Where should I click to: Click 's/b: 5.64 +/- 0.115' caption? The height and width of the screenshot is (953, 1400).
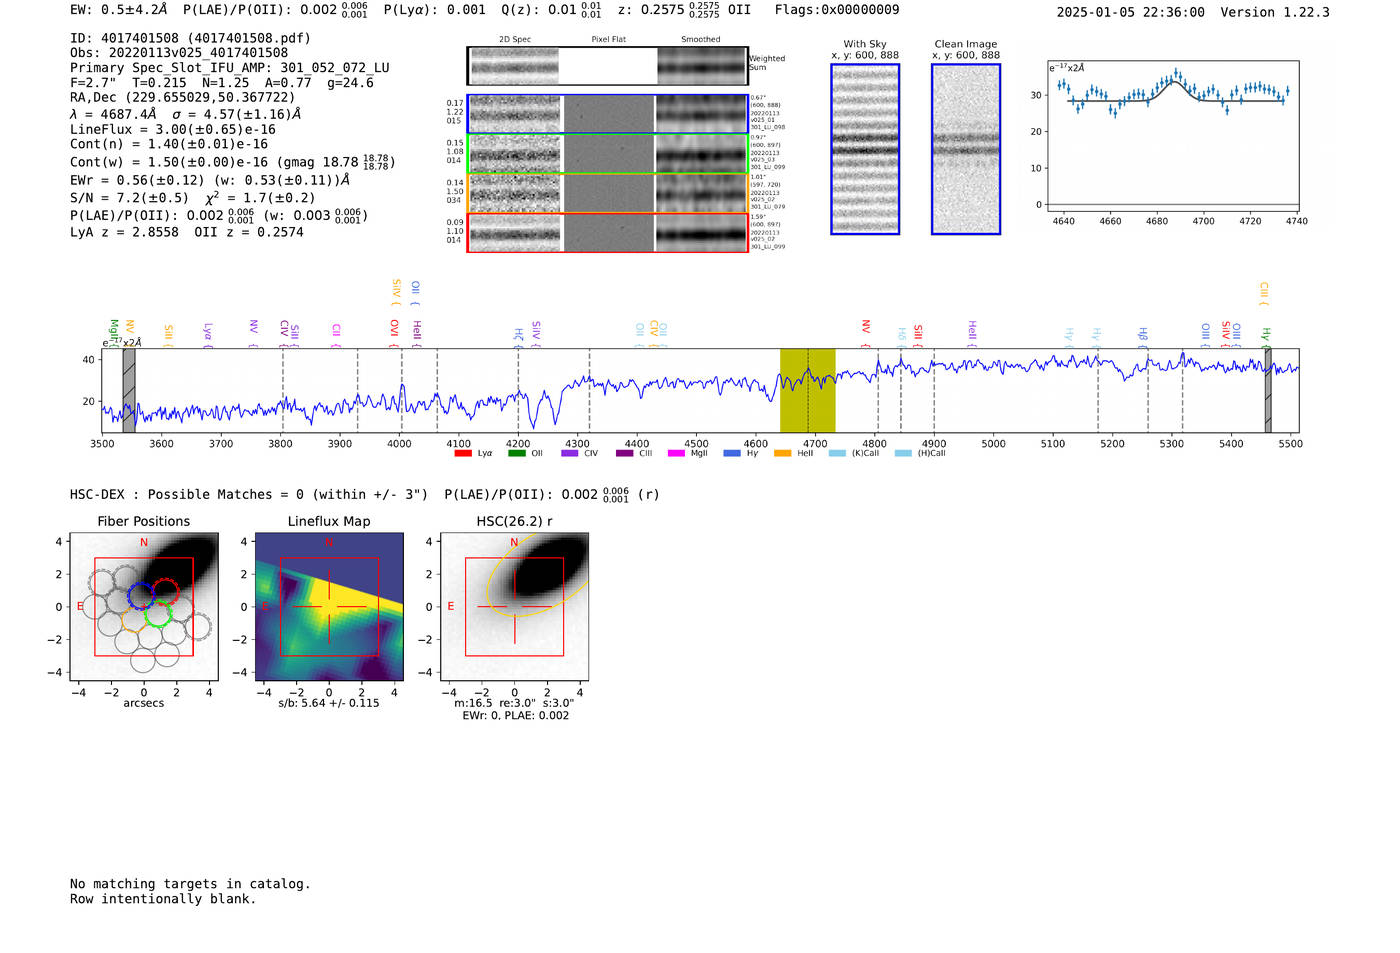(x=329, y=703)
